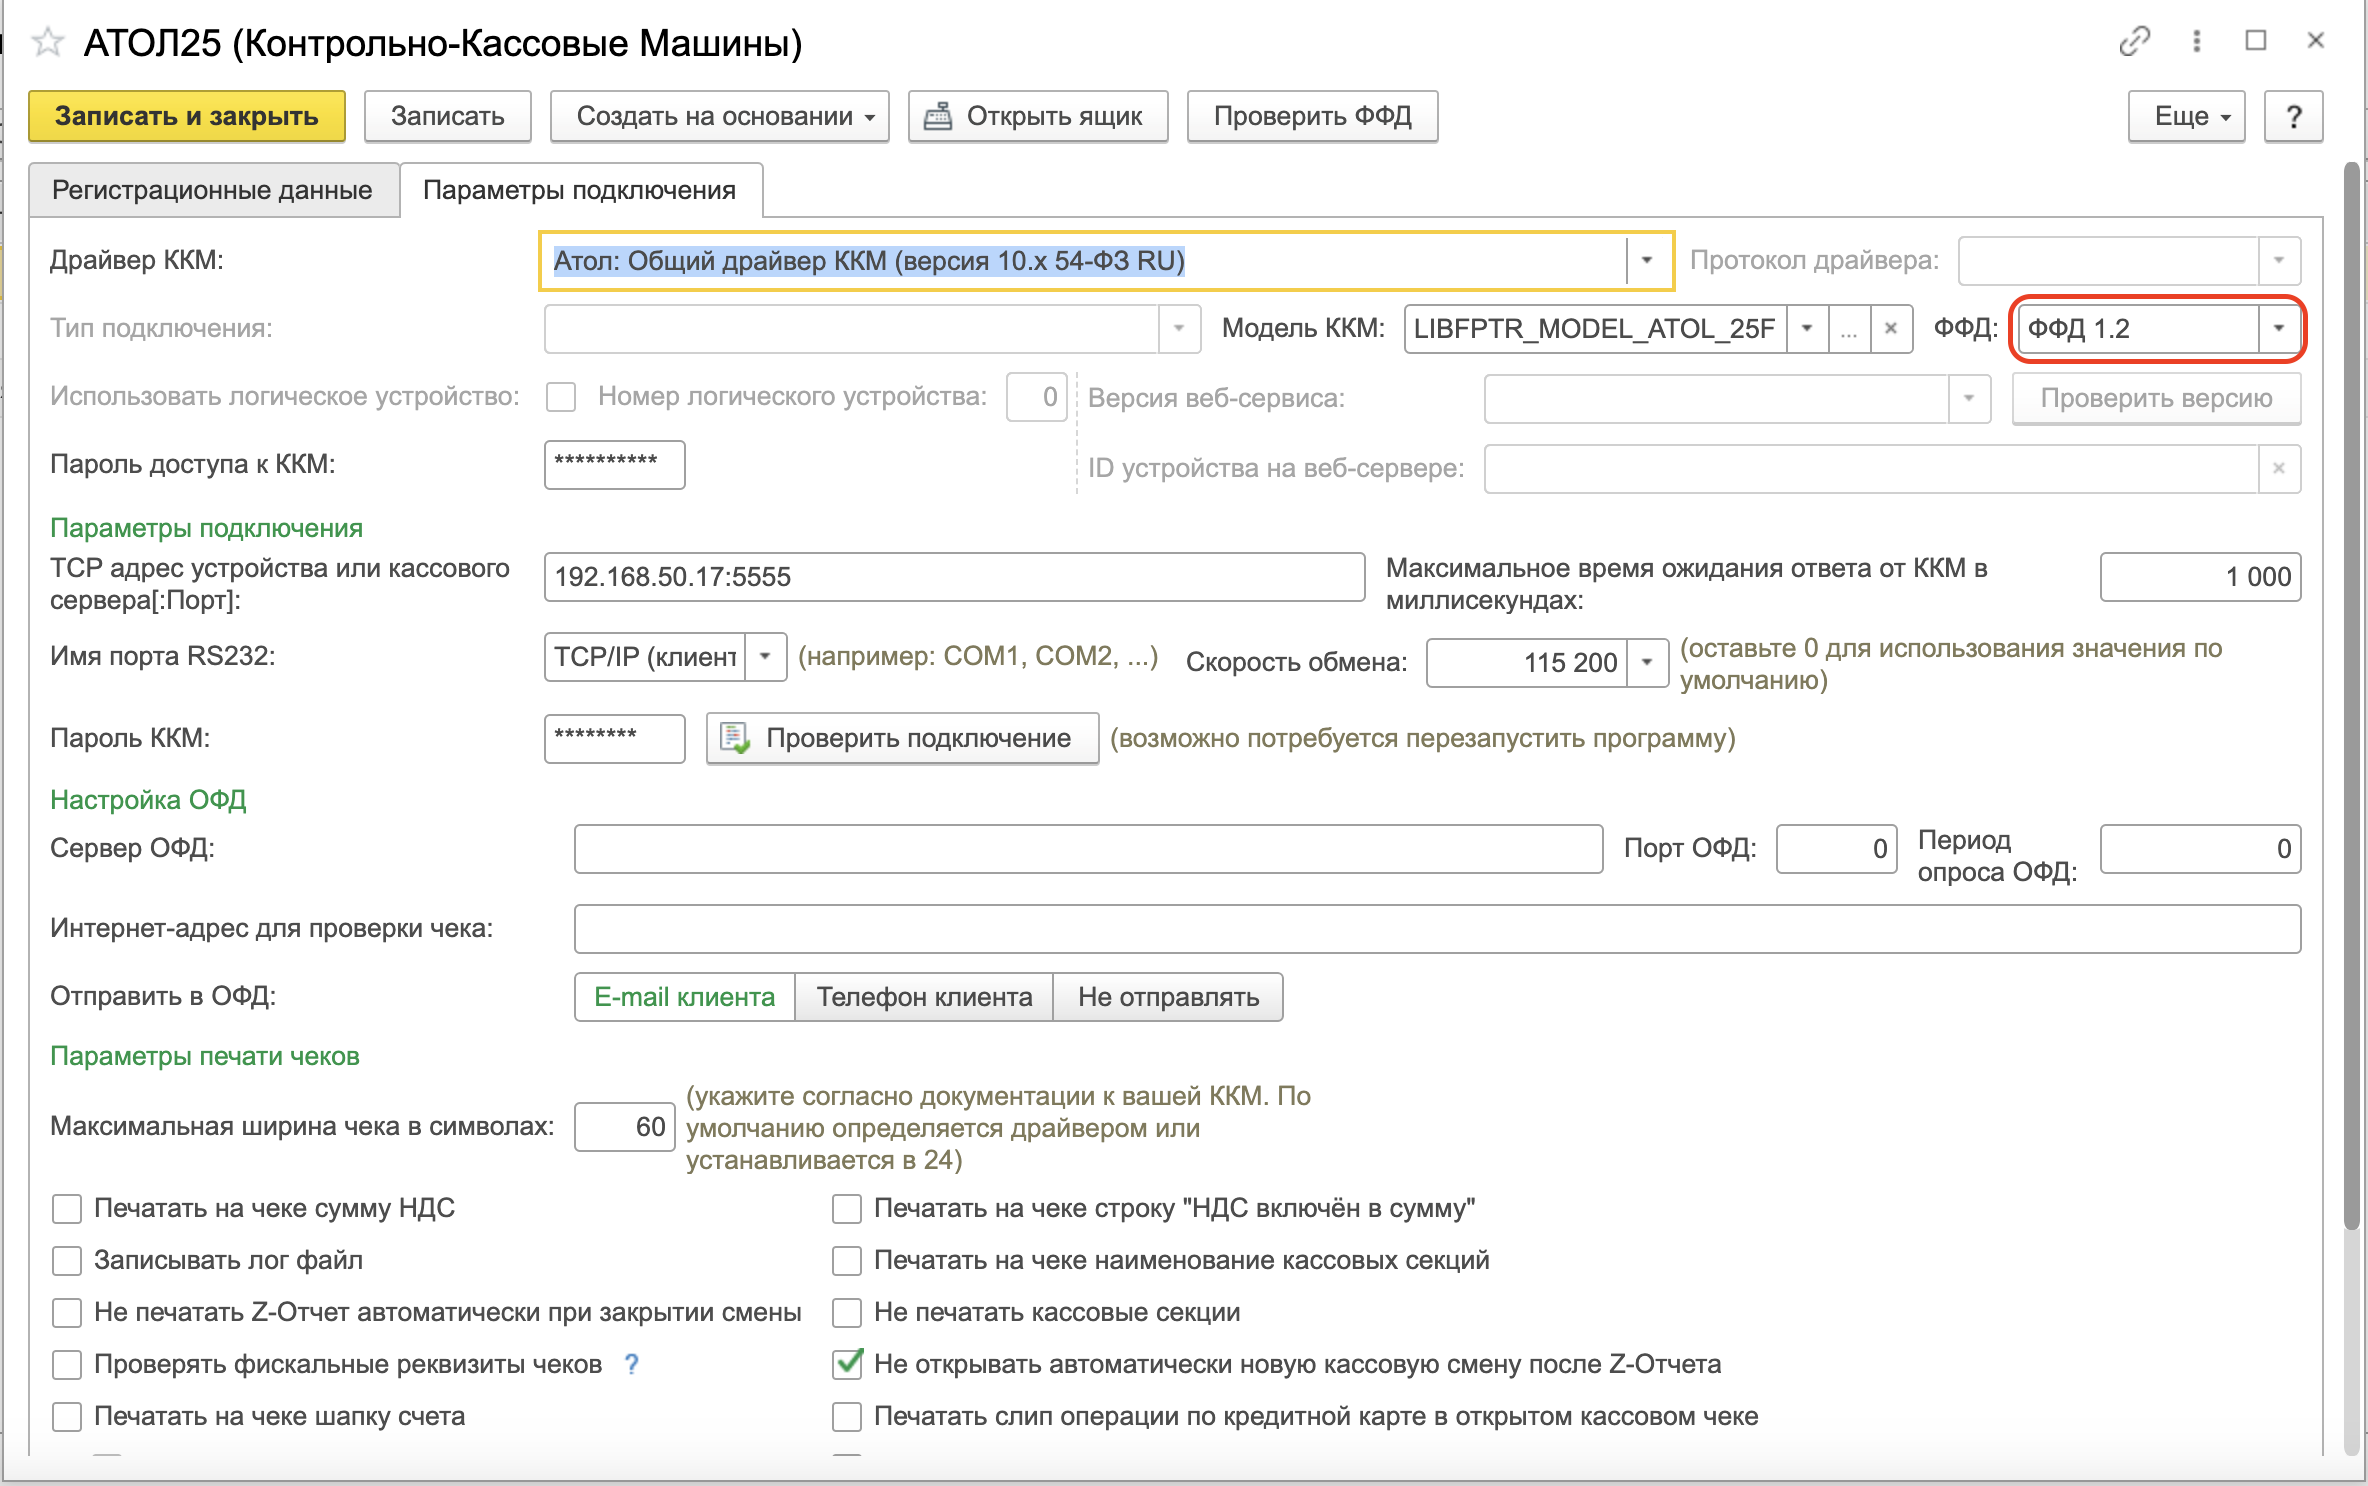Image resolution: width=2368 pixels, height=1486 pixels.
Task: Clear ID устройства на веб-сервере field
Action: [2279, 468]
